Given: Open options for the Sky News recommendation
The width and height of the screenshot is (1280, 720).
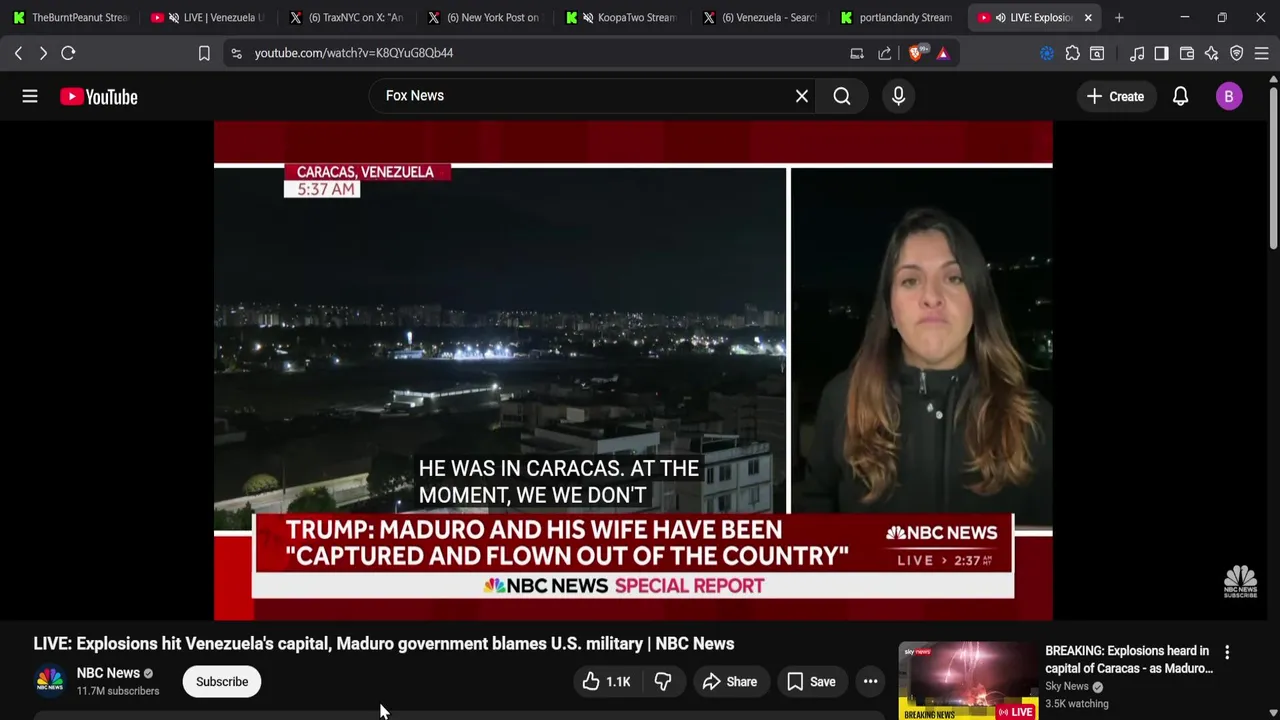Looking at the screenshot, I should click(x=1227, y=652).
